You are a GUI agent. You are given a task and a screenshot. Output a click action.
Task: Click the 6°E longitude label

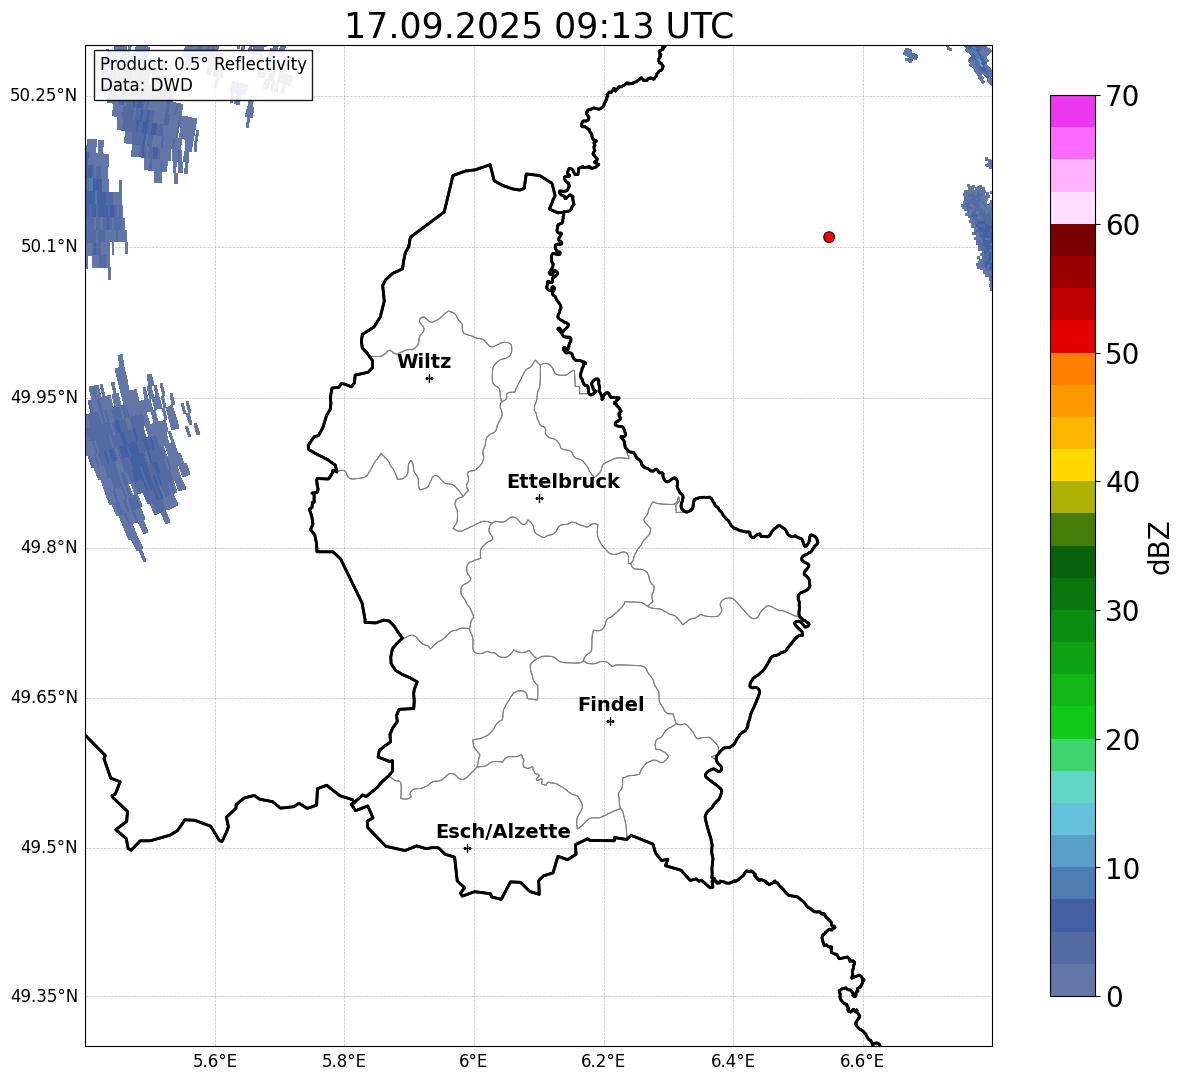tap(473, 1061)
